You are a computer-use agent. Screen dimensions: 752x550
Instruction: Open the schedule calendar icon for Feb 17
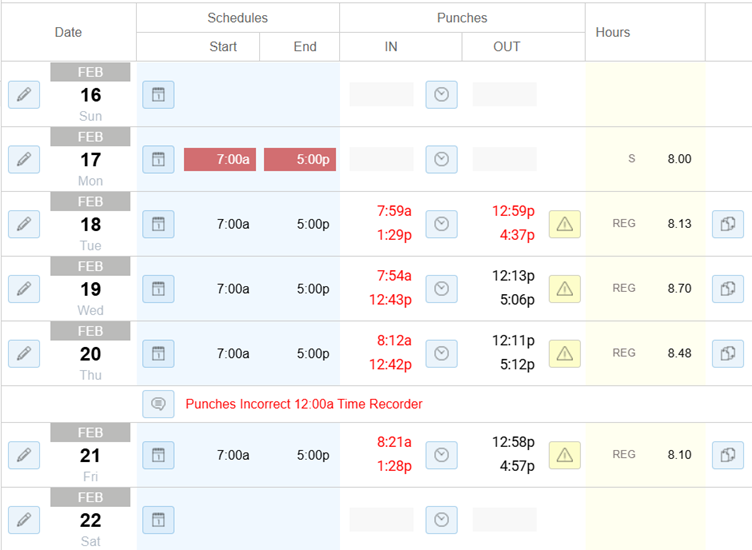(x=158, y=159)
